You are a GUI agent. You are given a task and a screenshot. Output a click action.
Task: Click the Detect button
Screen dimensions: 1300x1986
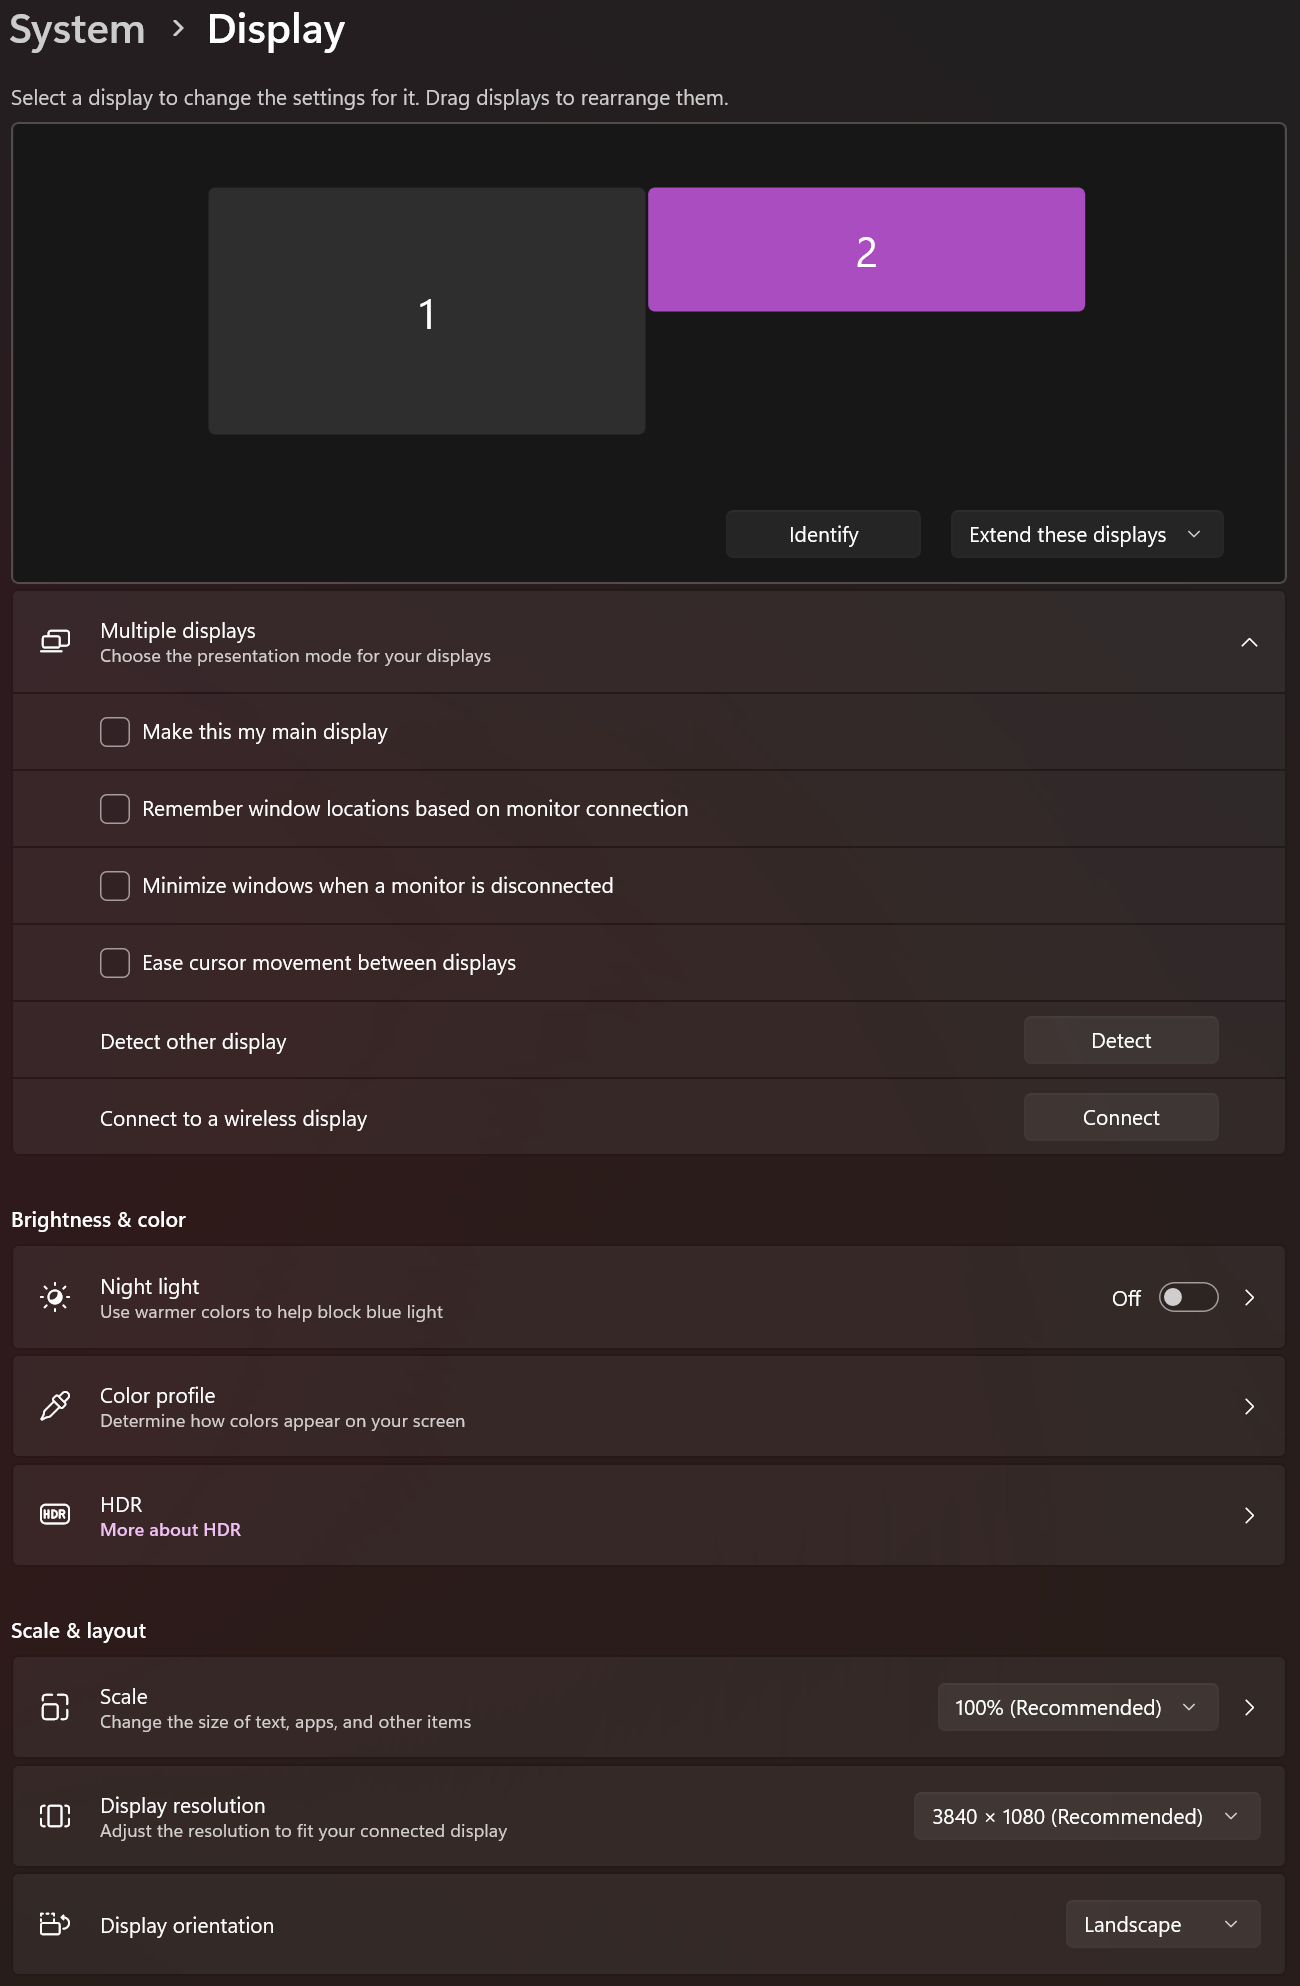pyautogui.click(x=1121, y=1041)
